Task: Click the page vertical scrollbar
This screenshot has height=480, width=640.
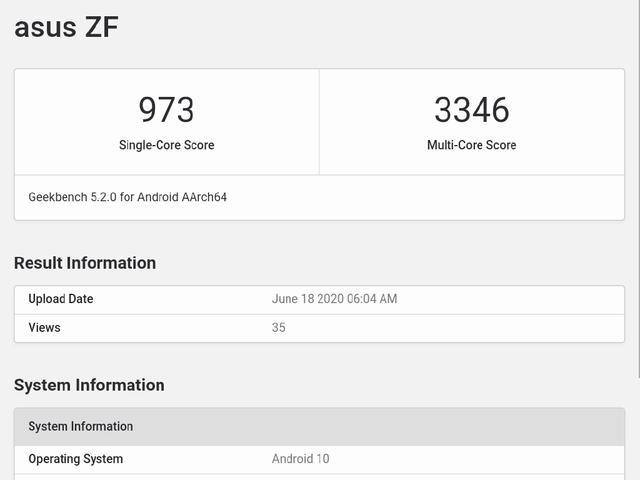Action: 638,188
